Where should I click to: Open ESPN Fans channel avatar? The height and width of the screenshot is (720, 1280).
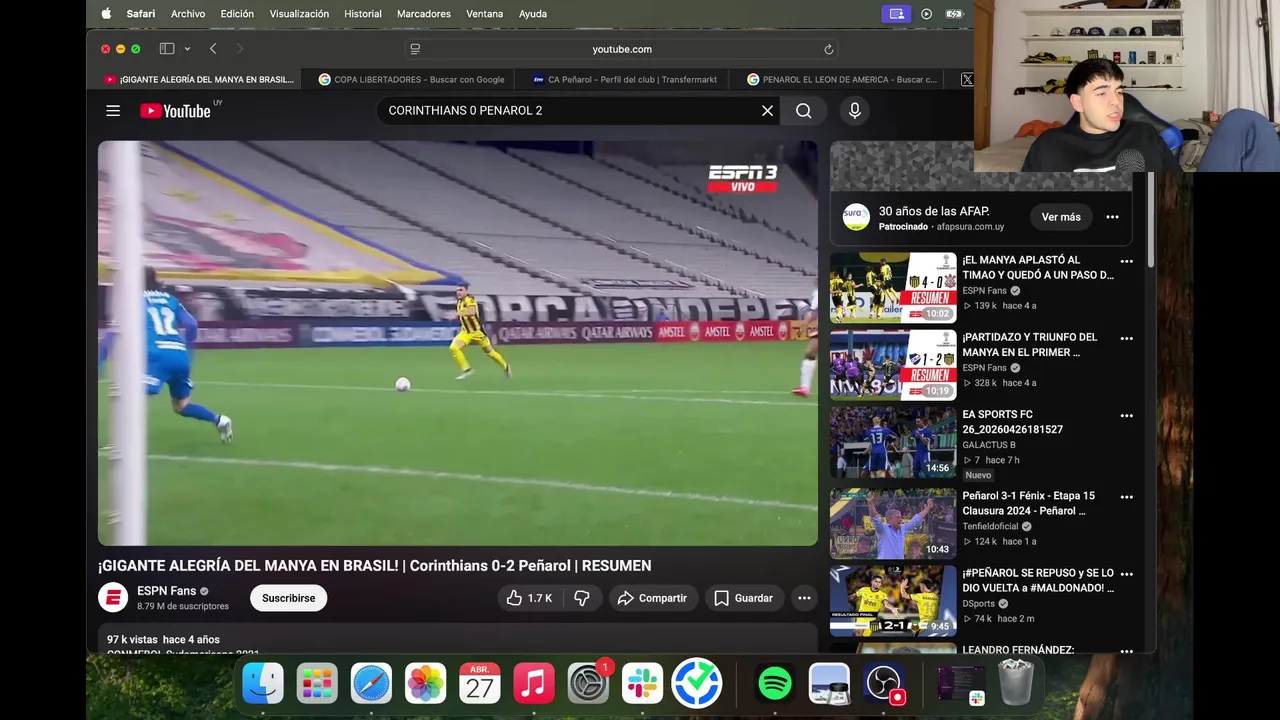(x=113, y=598)
